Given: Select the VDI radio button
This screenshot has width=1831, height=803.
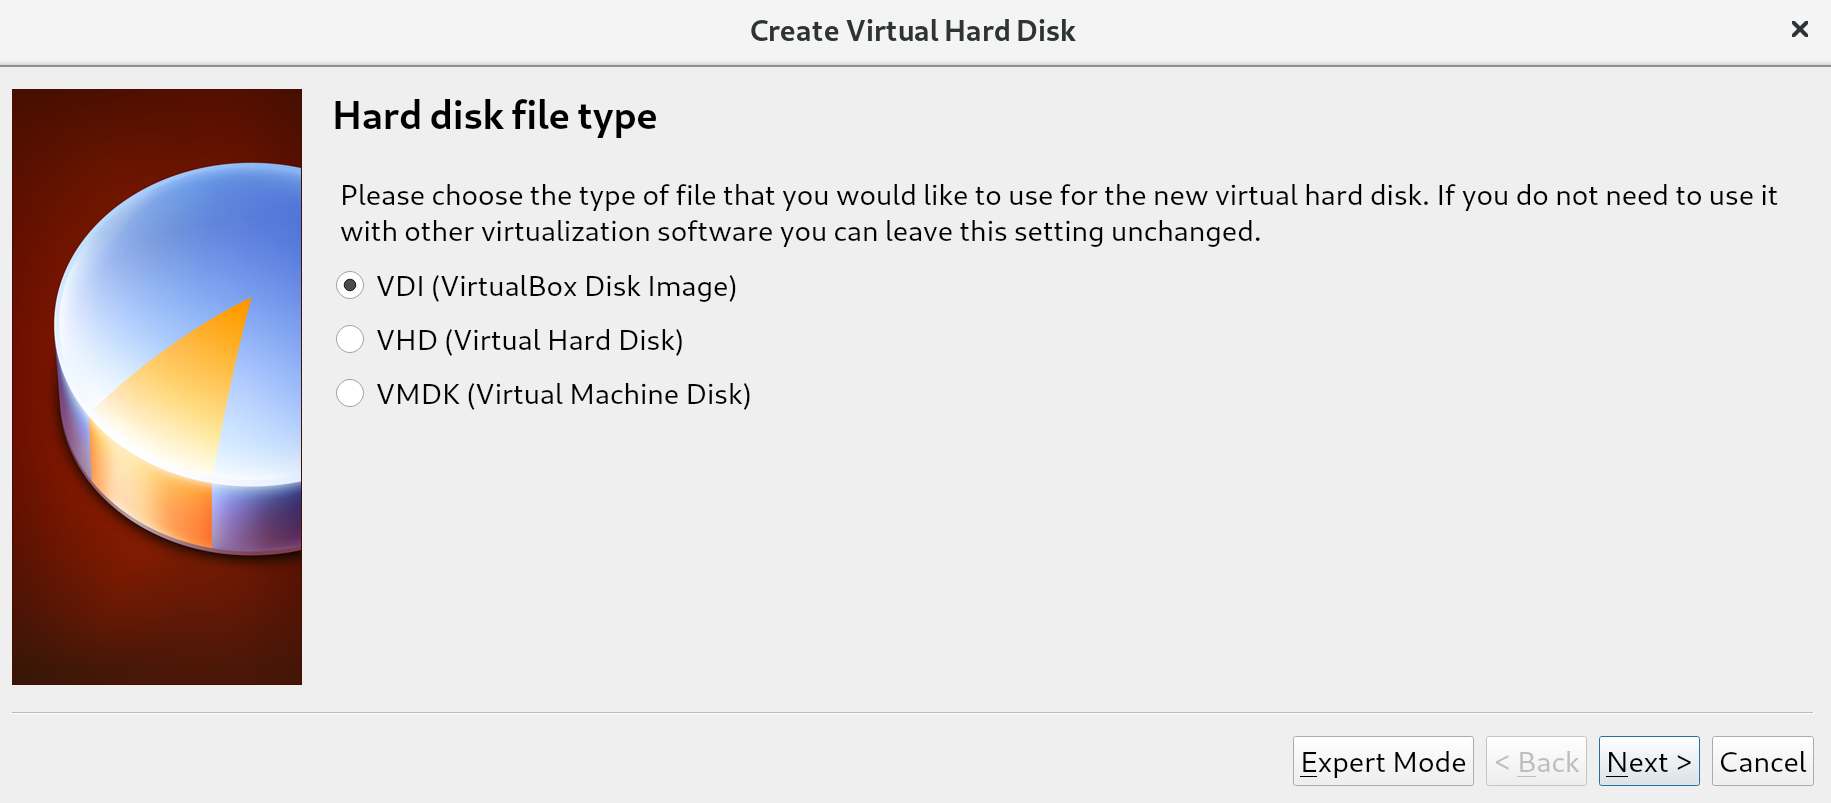Looking at the screenshot, I should (350, 286).
